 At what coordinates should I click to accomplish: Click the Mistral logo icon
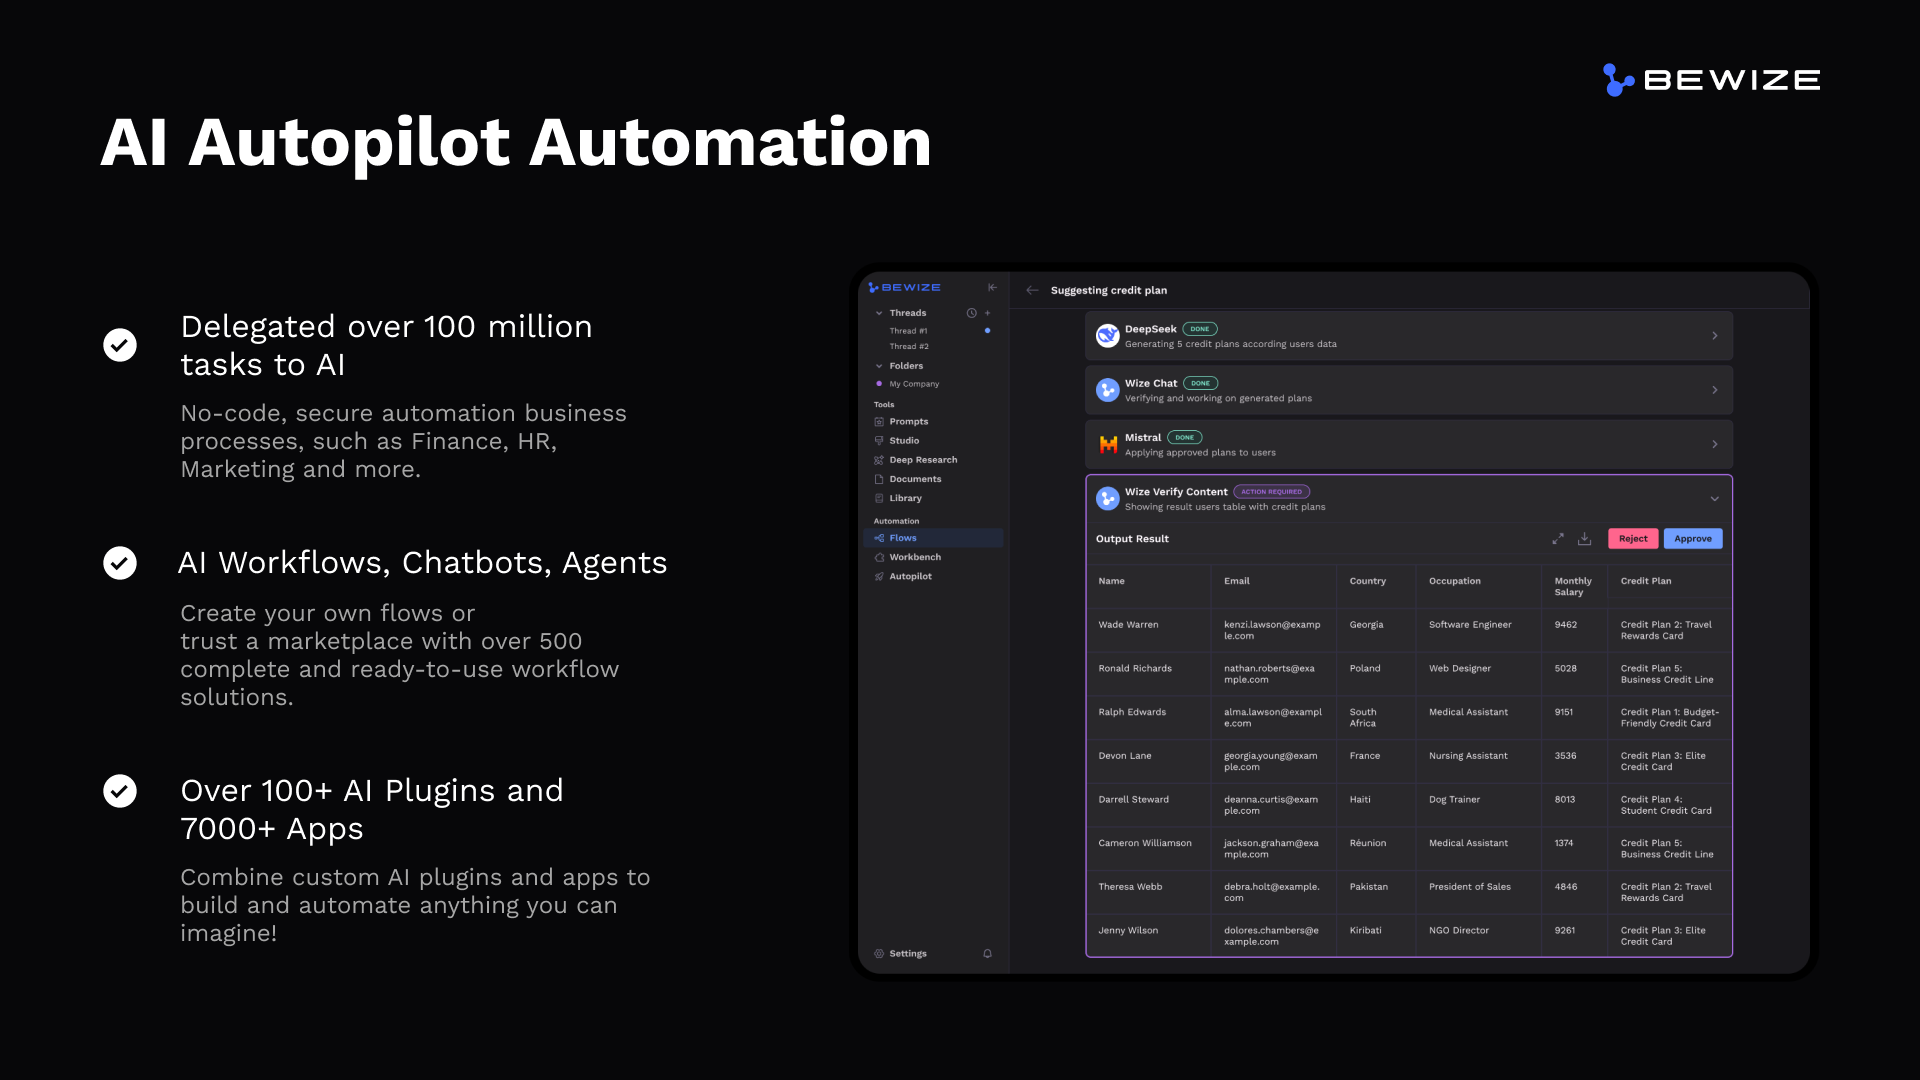pyautogui.click(x=1108, y=445)
